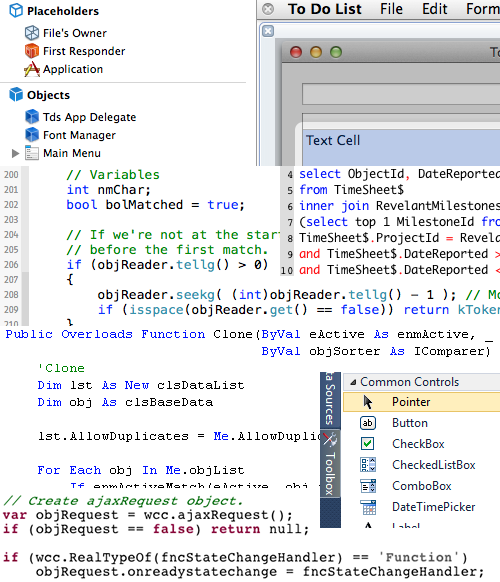Viewport: 500px width, 582px height.
Task: Click the green zoom window light
Action: [x=336, y=52]
